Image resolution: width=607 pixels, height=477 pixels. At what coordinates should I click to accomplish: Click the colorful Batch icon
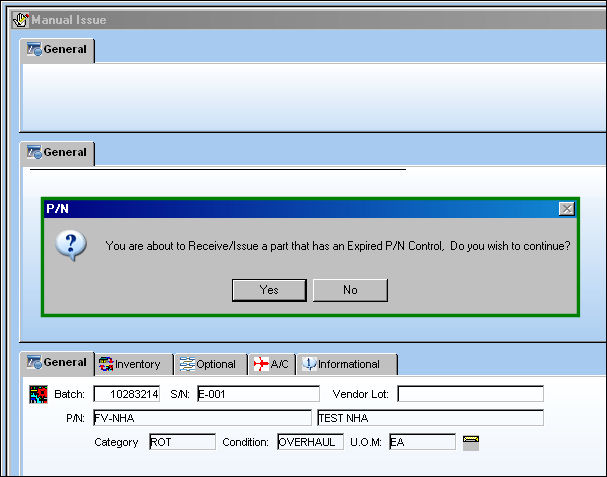[x=38, y=394]
